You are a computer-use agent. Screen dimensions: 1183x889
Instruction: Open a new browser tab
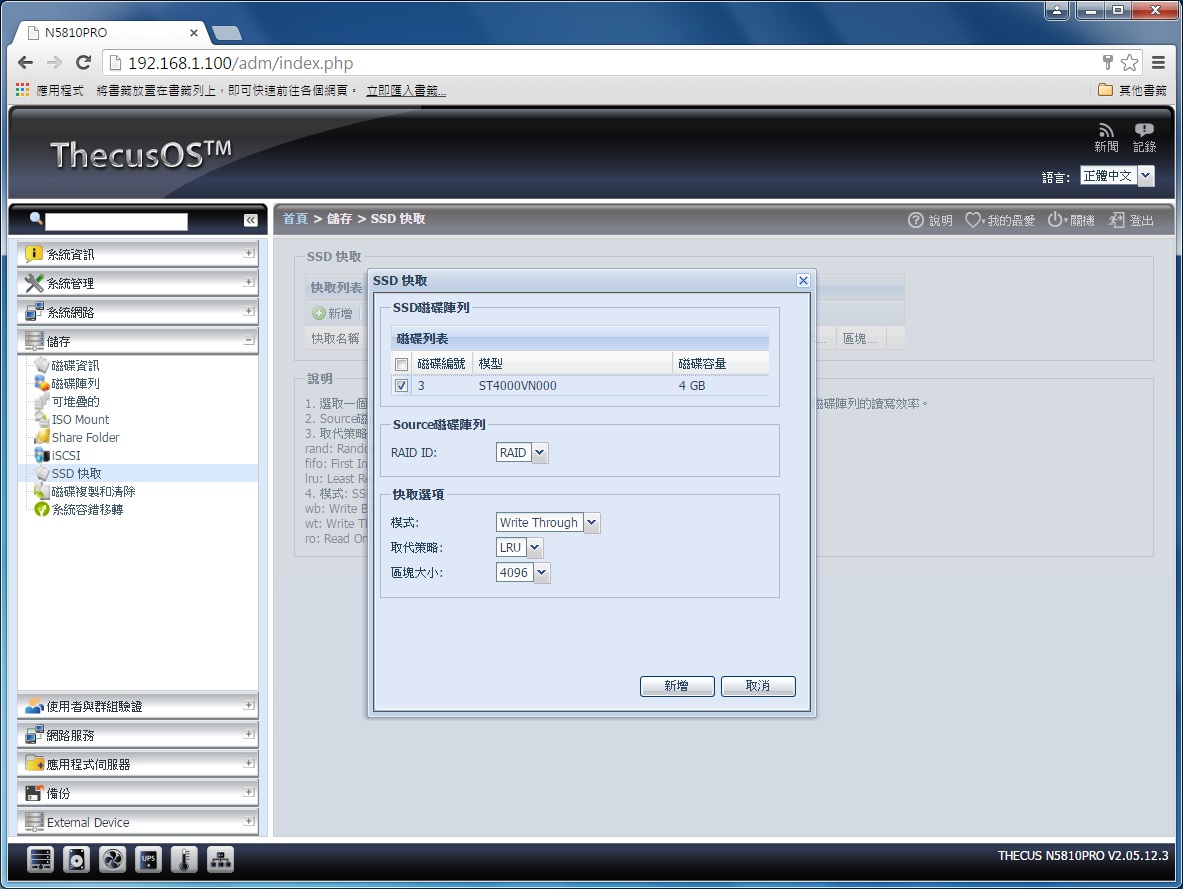point(226,32)
